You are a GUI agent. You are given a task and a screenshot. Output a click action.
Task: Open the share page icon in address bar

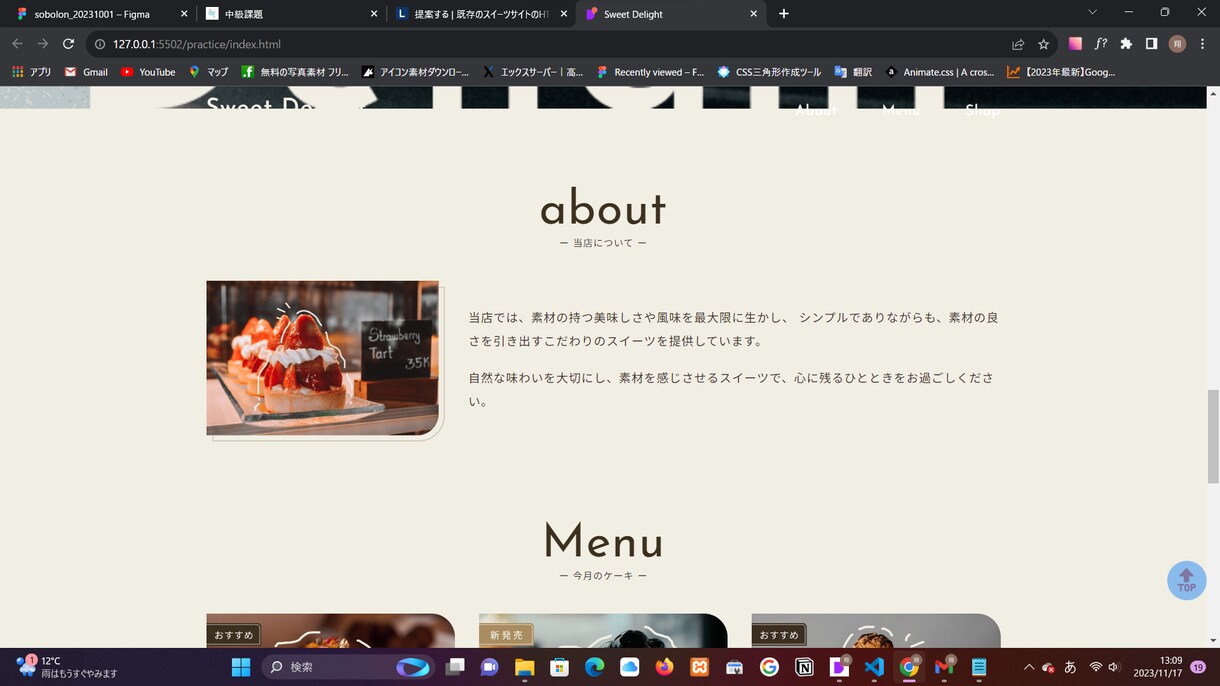(1018, 44)
